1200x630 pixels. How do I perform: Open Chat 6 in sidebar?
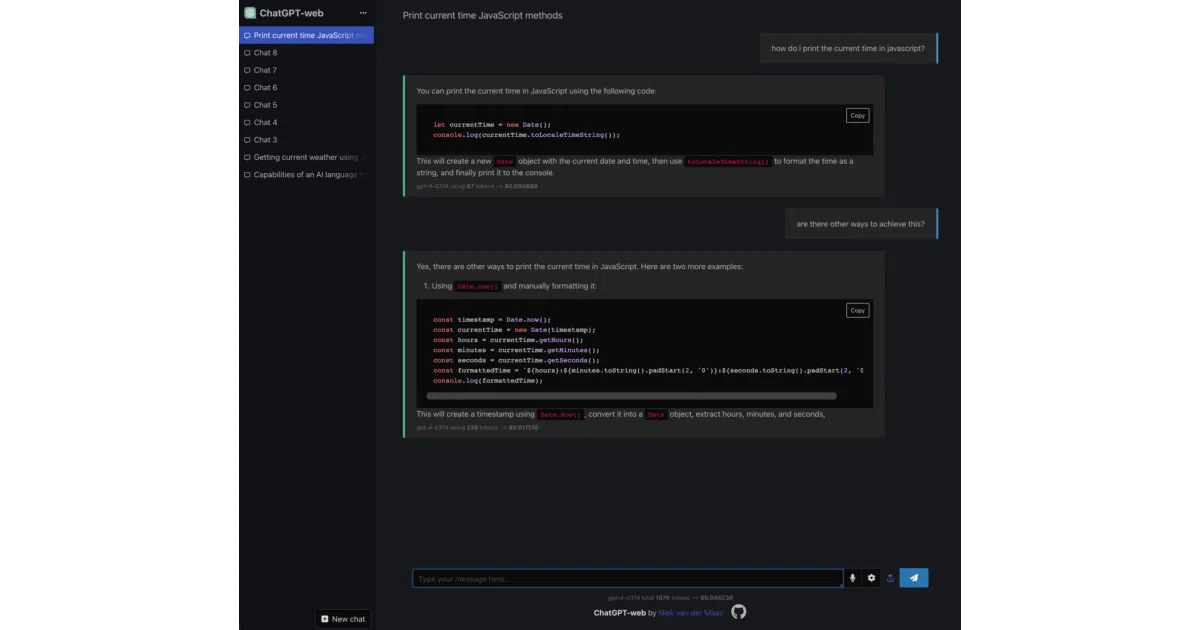(x=307, y=88)
